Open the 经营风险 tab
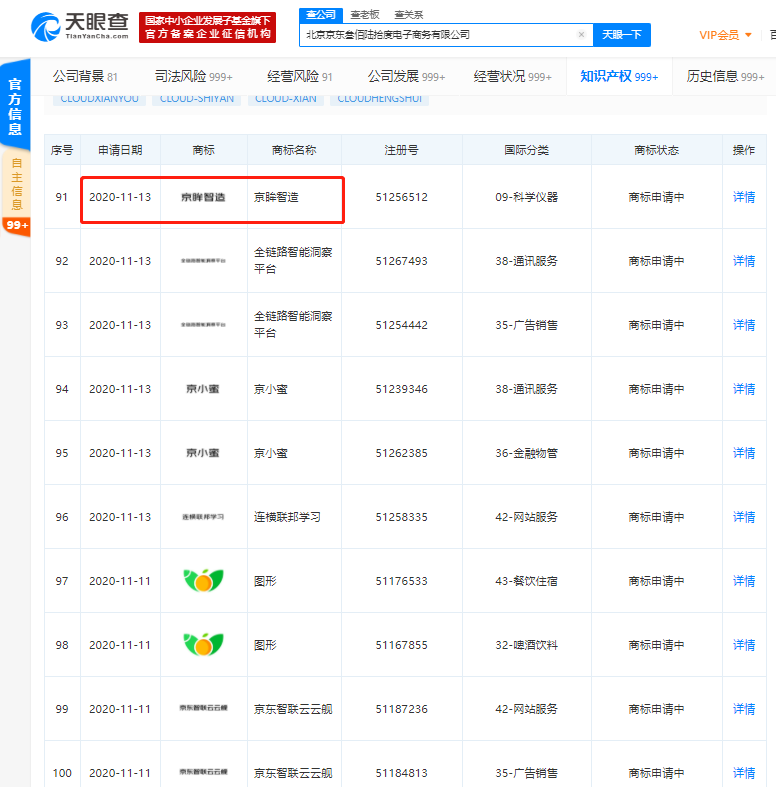The height and width of the screenshot is (787, 776). pyautogui.click(x=300, y=76)
